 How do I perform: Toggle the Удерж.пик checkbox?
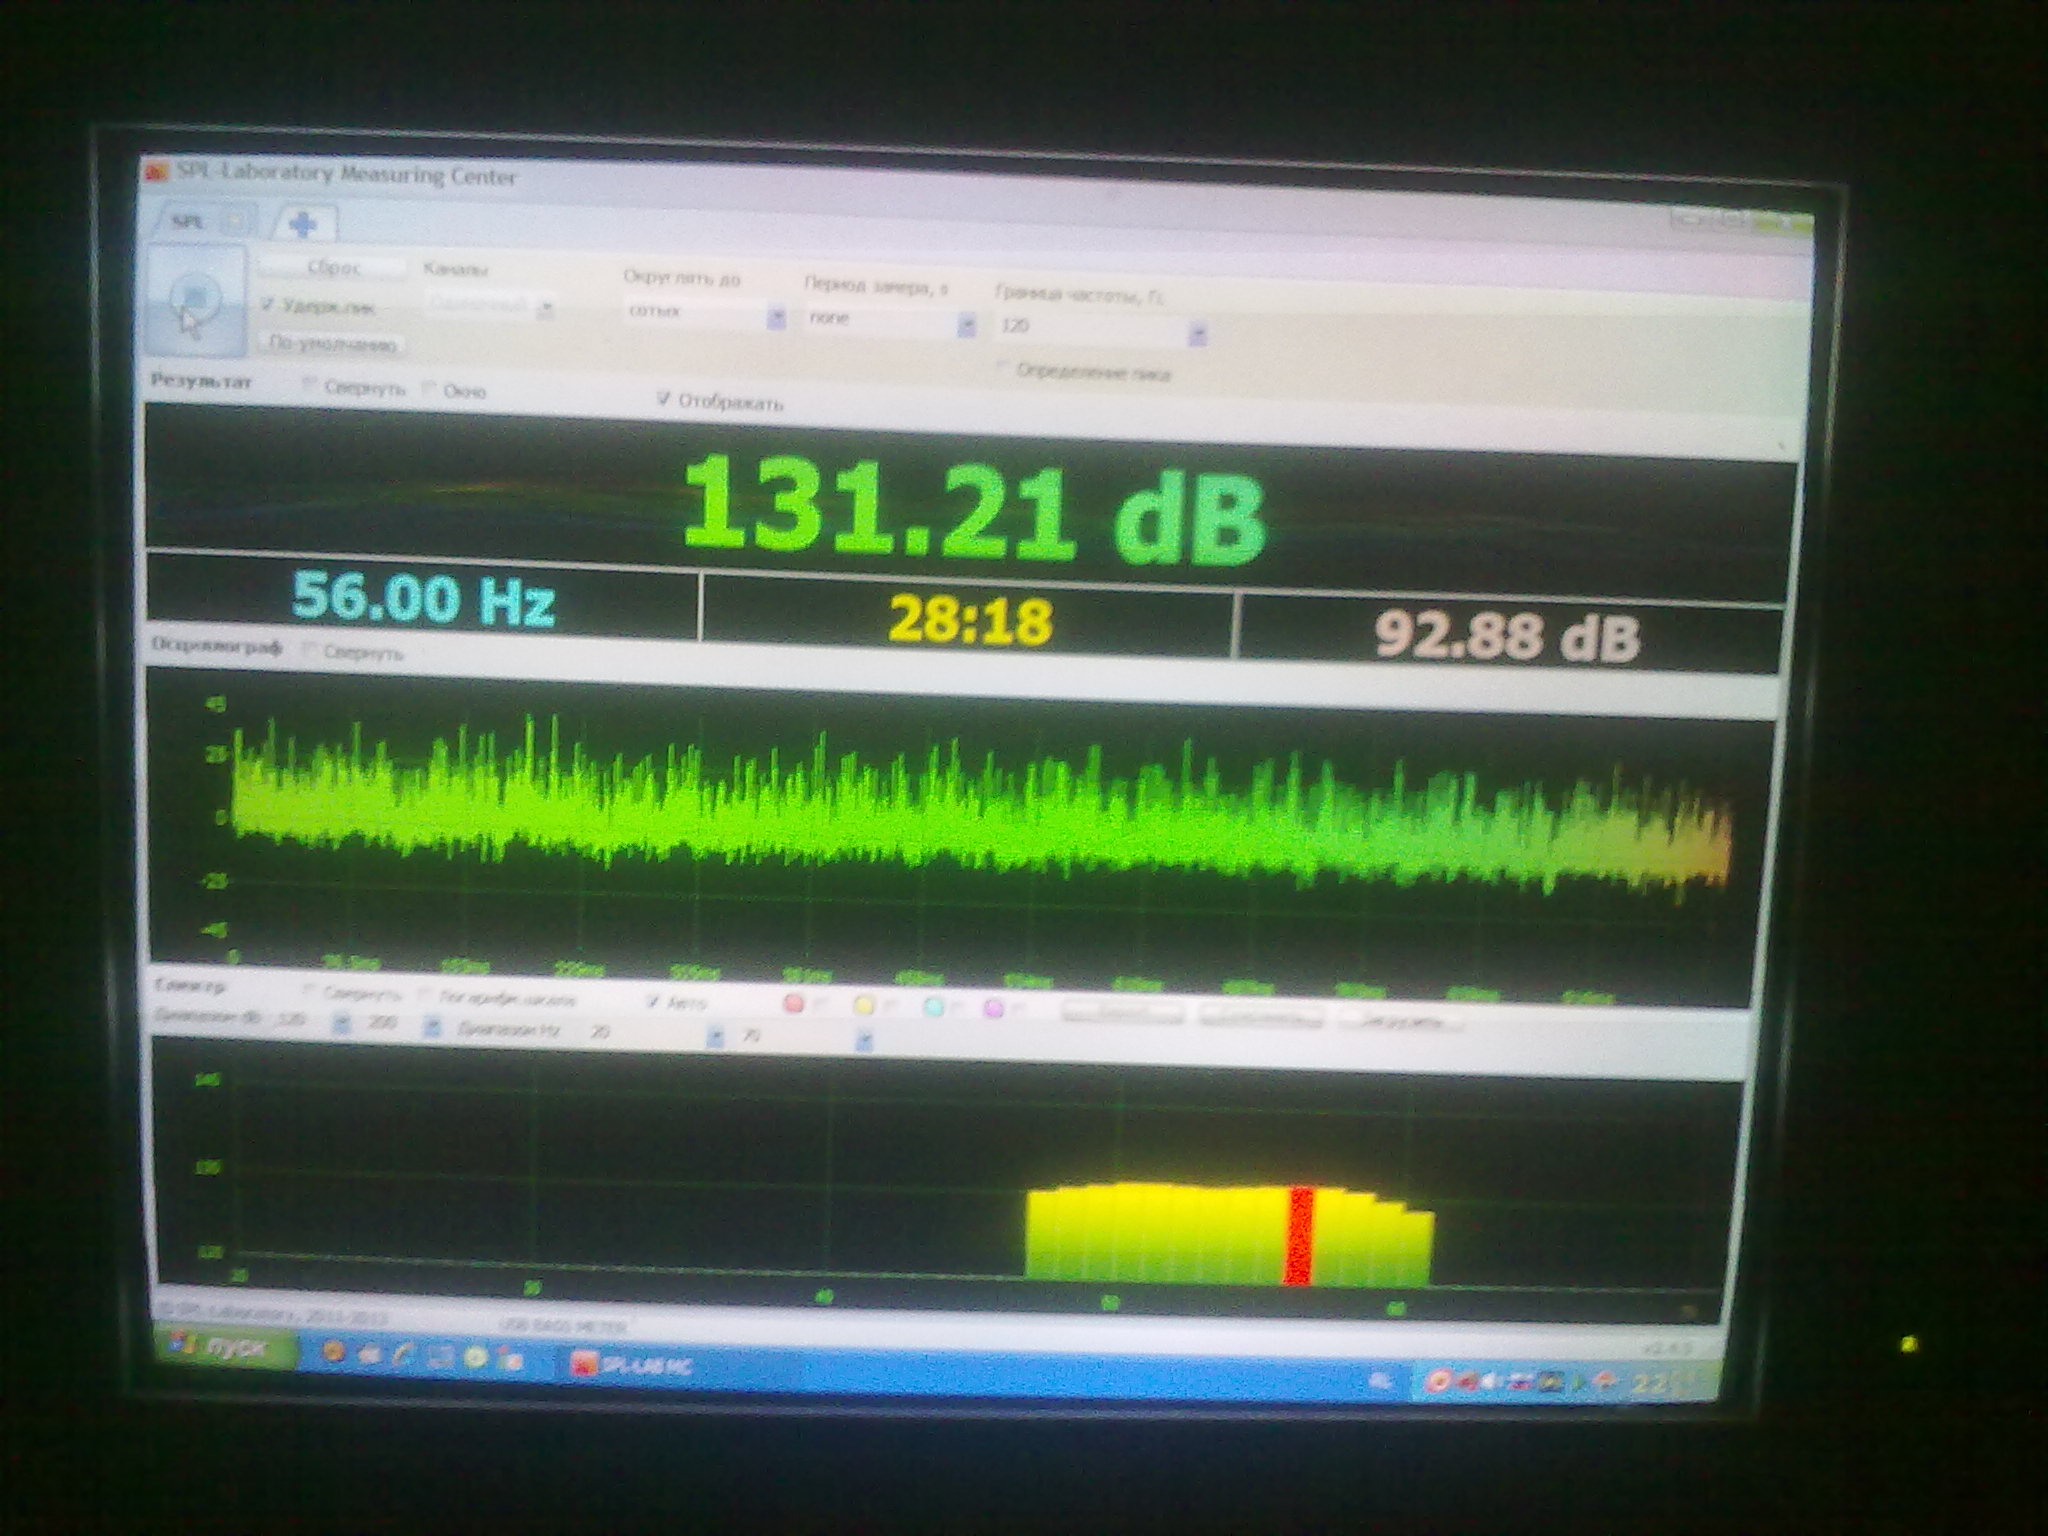[x=268, y=304]
